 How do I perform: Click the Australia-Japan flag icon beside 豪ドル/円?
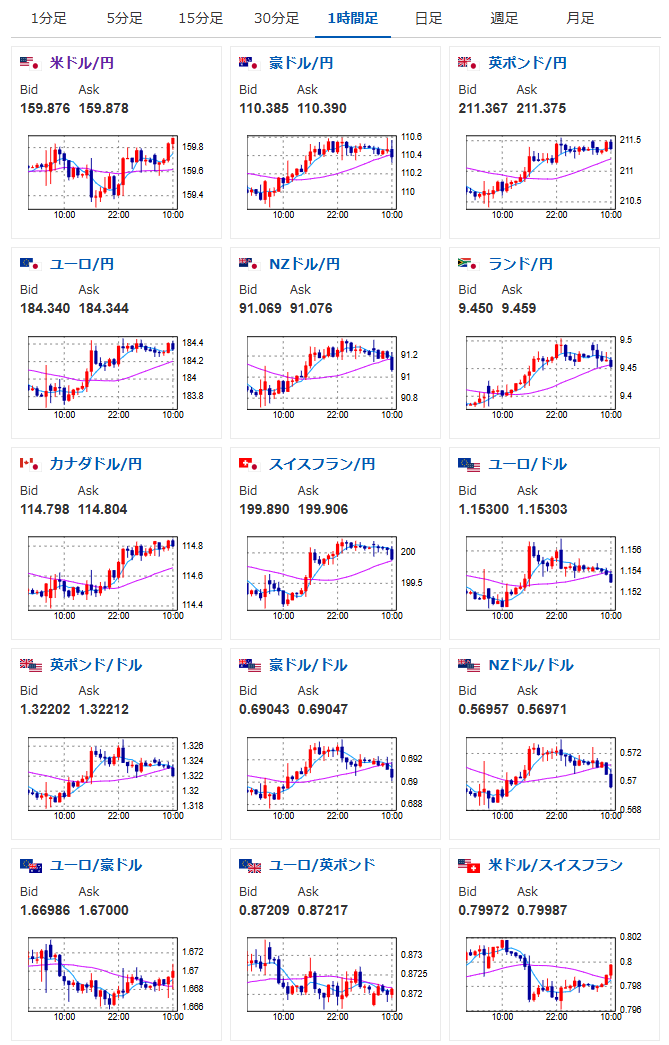click(250, 63)
